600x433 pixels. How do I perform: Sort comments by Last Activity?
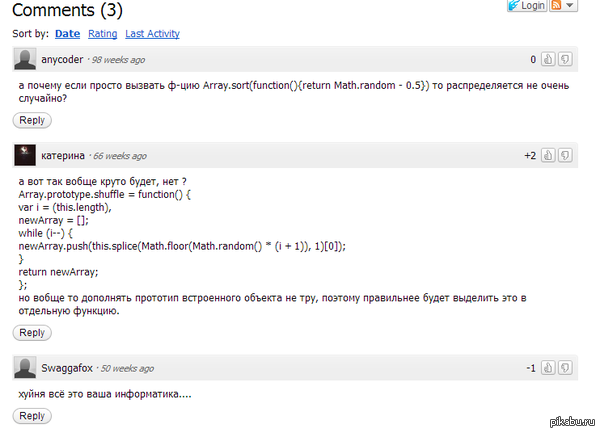[x=152, y=34]
